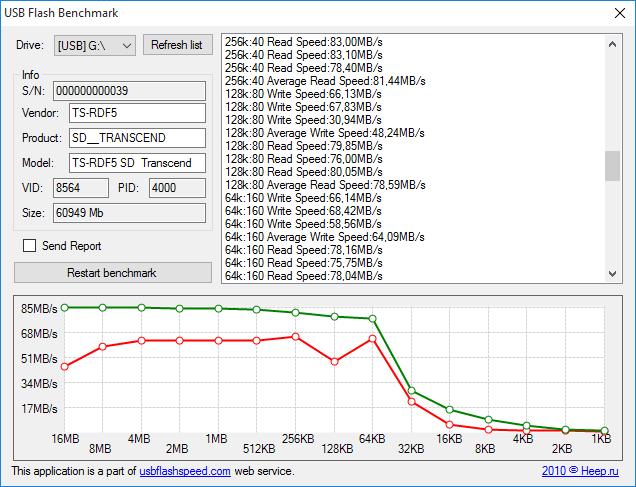Click the Model field text box
Viewport: 636px width, 487px height.
(x=136, y=162)
